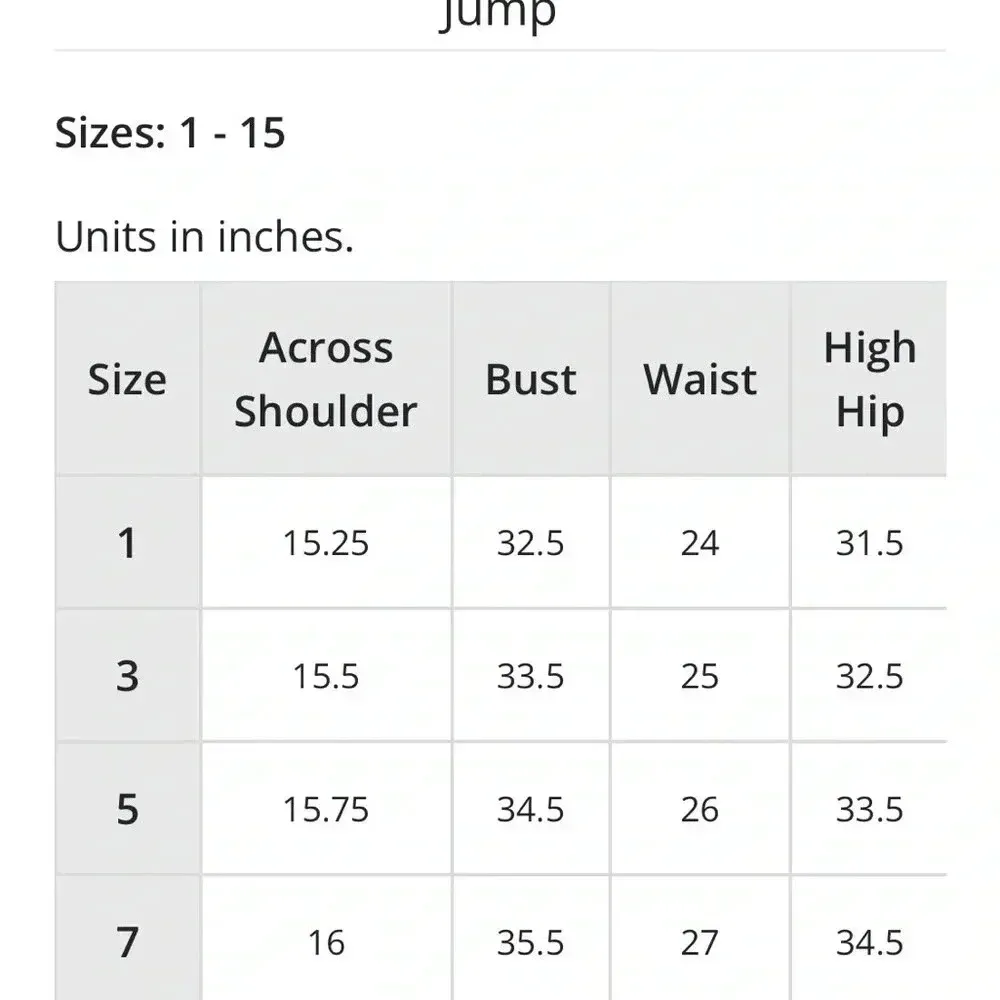Click the size 5 row label
This screenshot has height=1000, width=1000.
tap(127, 809)
